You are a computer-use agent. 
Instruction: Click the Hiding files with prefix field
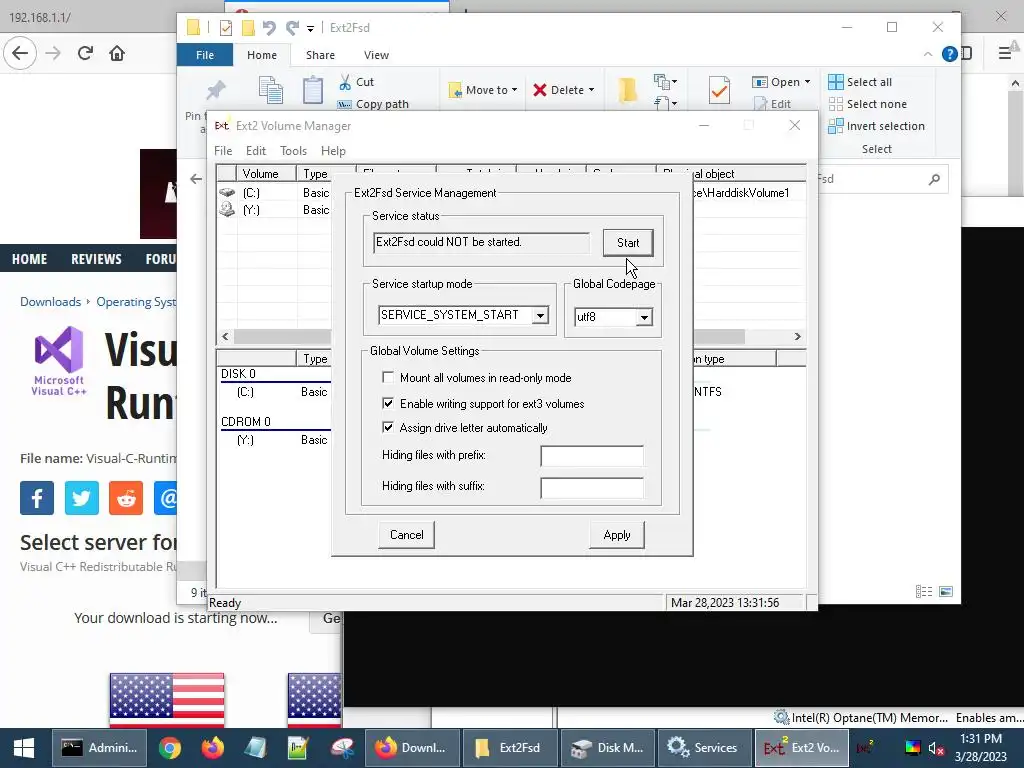pos(592,456)
